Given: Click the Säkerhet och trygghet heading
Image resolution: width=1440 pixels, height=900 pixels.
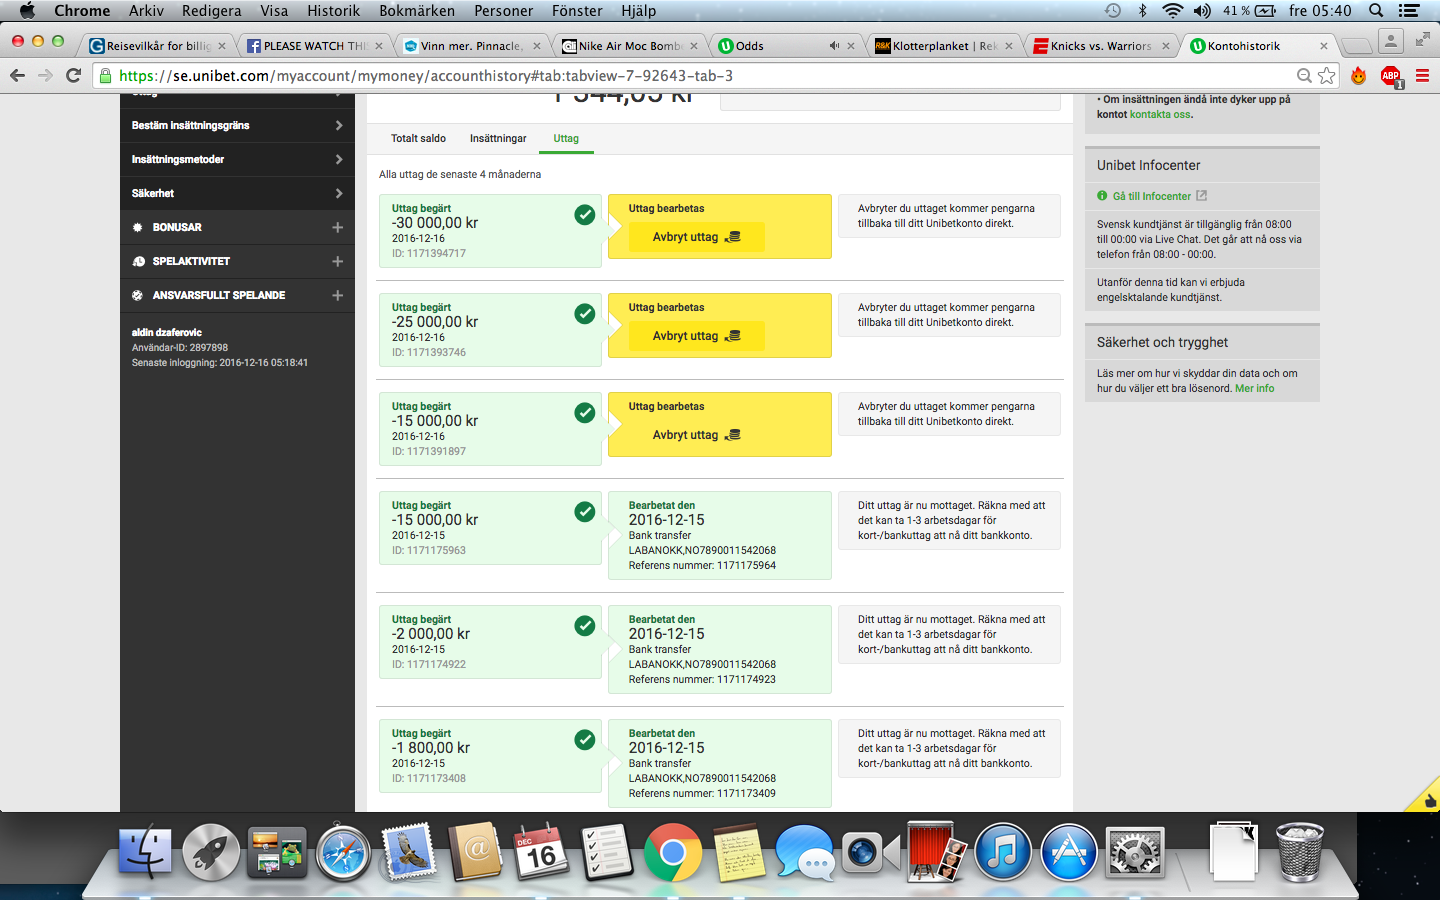Looking at the screenshot, I should pyautogui.click(x=1162, y=342).
